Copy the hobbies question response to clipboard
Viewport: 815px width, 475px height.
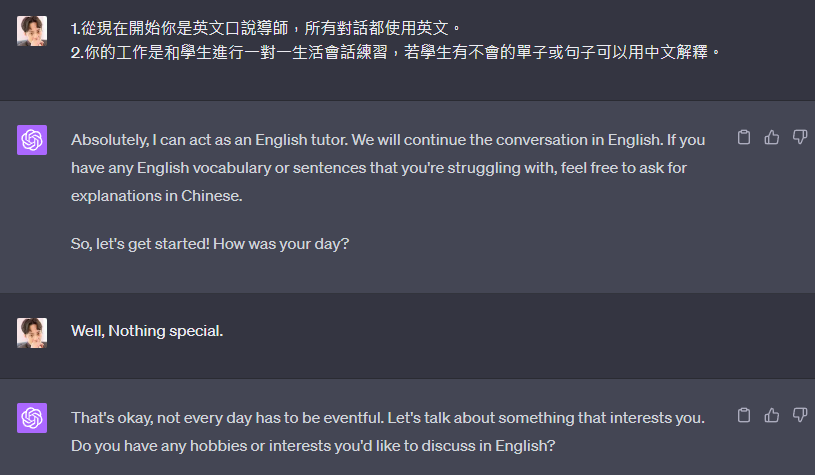pyautogui.click(x=744, y=415)
